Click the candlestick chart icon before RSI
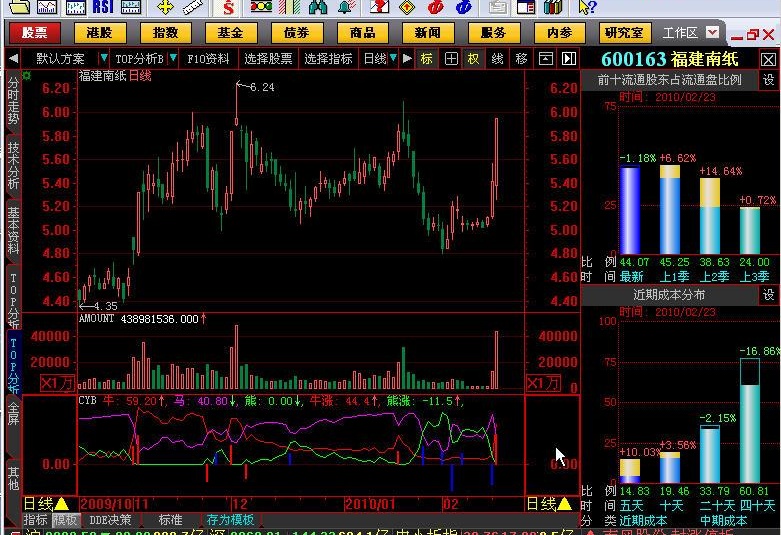Image resolution: width=781 pixels, height=535 pixels. [x=76, y=6]
